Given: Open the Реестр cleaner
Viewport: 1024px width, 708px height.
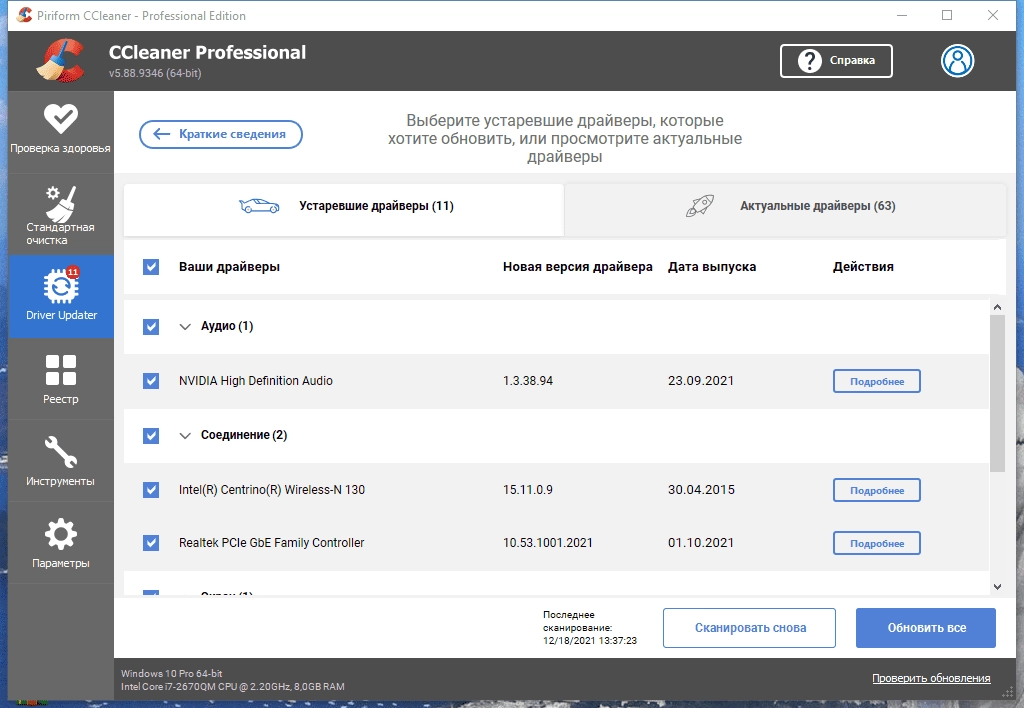Looking at the screenshot, I should tap(61, 378).
